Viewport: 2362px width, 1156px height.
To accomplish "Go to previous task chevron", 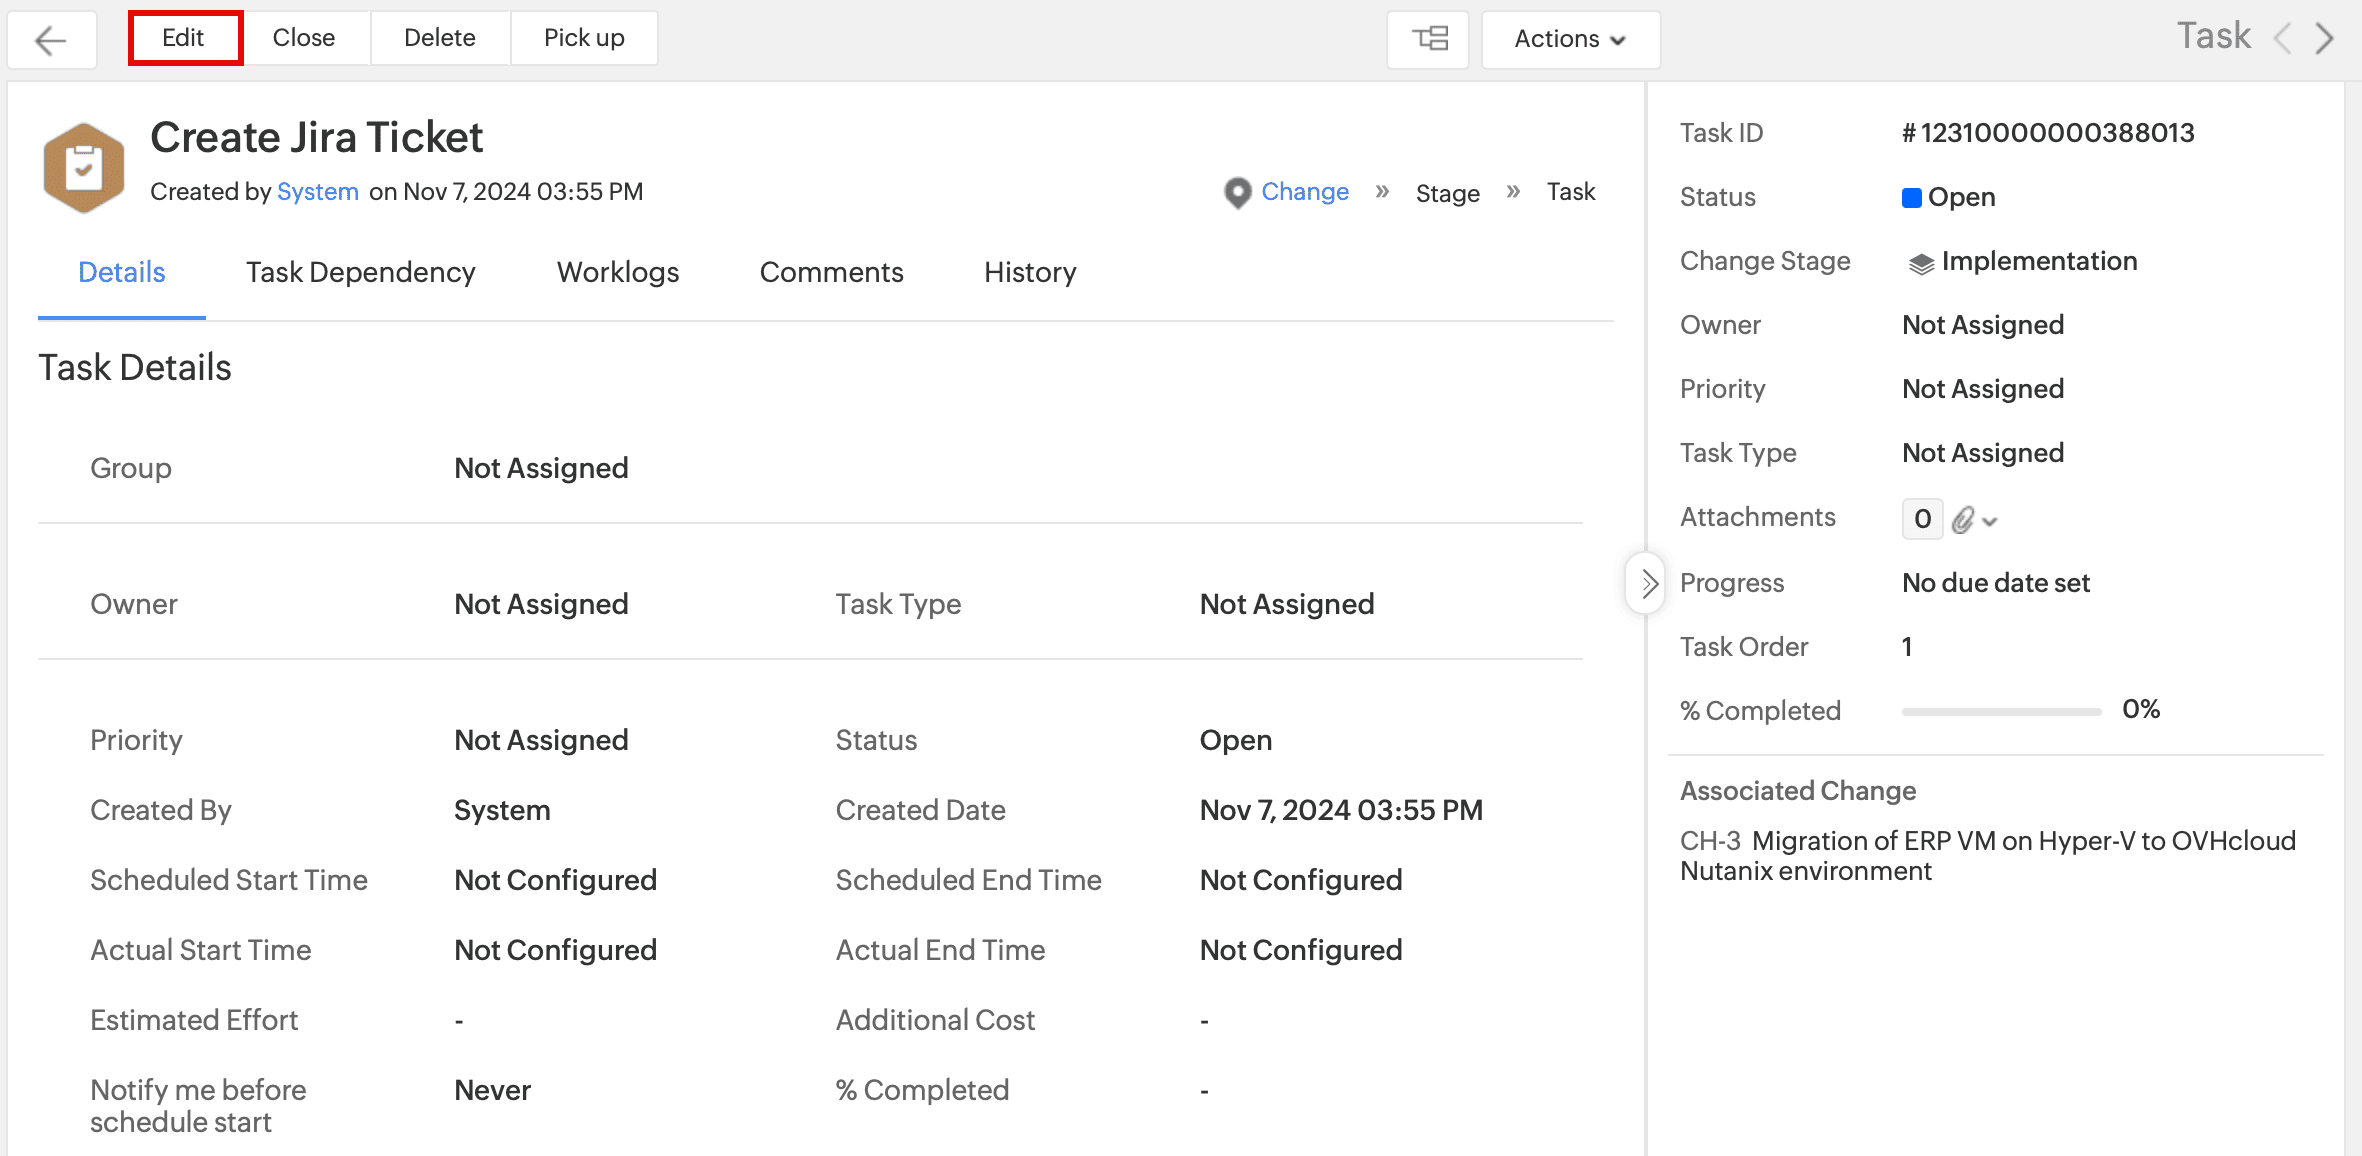I will click(x=2283, y=39).
